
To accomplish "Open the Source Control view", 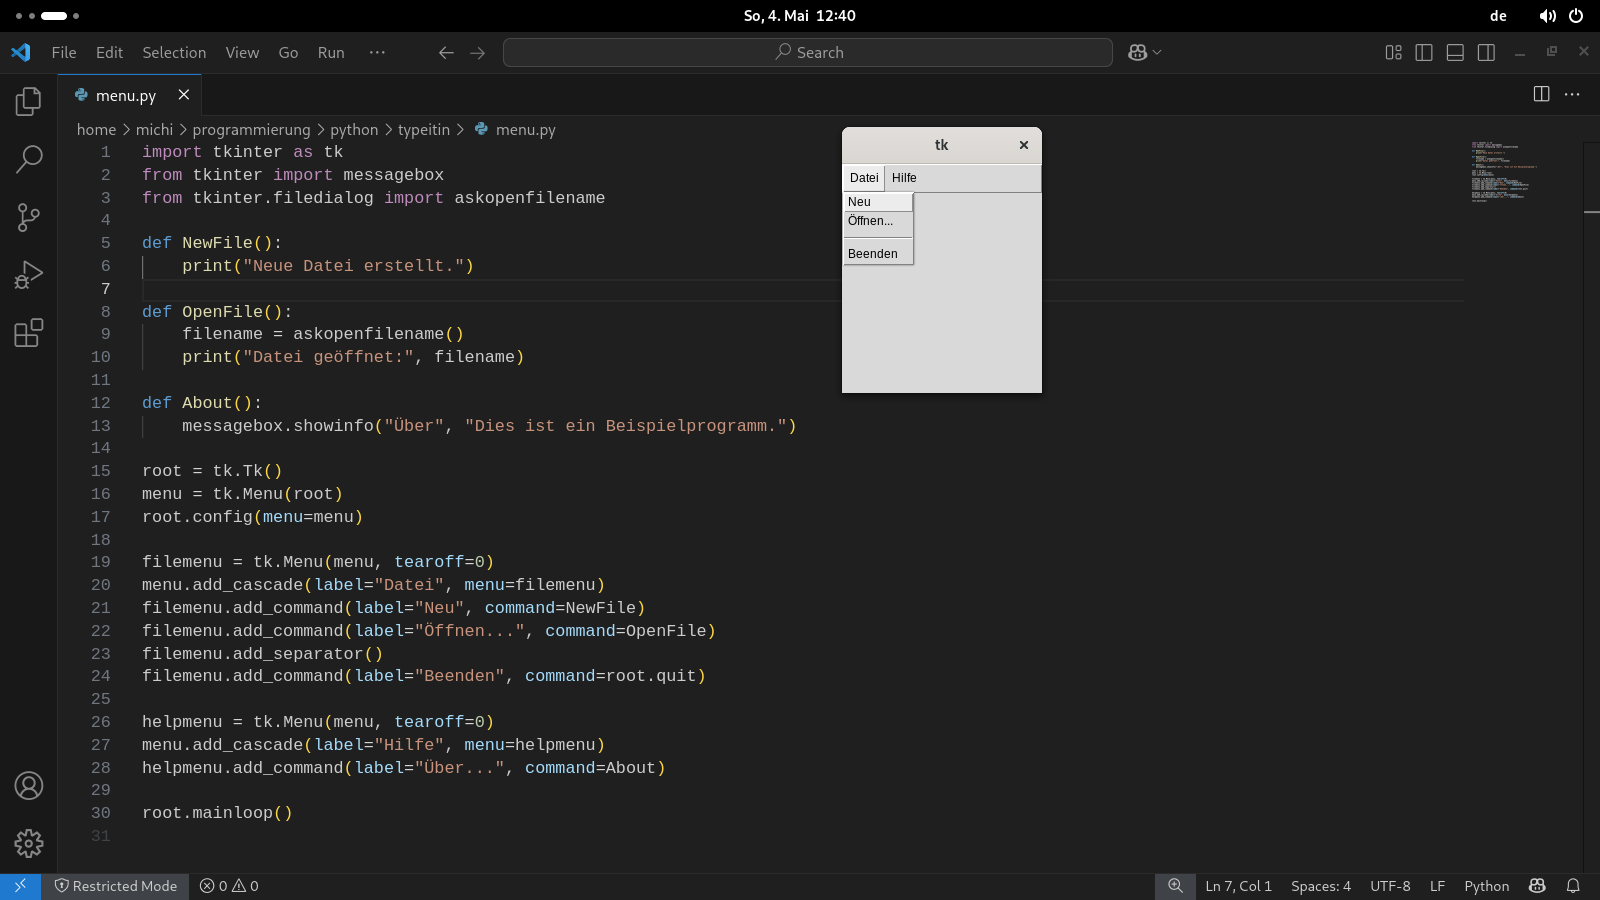I will [x=29, y=217].
